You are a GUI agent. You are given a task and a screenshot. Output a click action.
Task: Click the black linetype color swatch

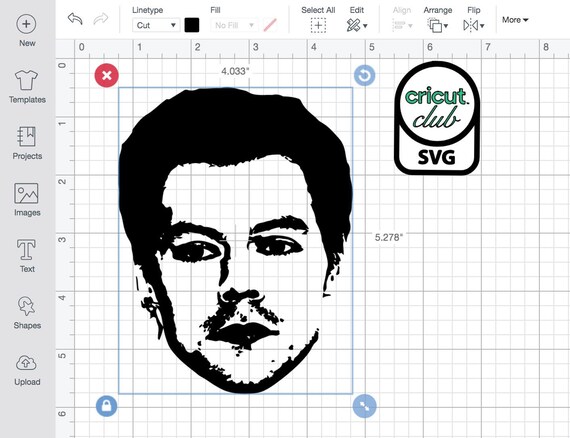click(192, 25)
